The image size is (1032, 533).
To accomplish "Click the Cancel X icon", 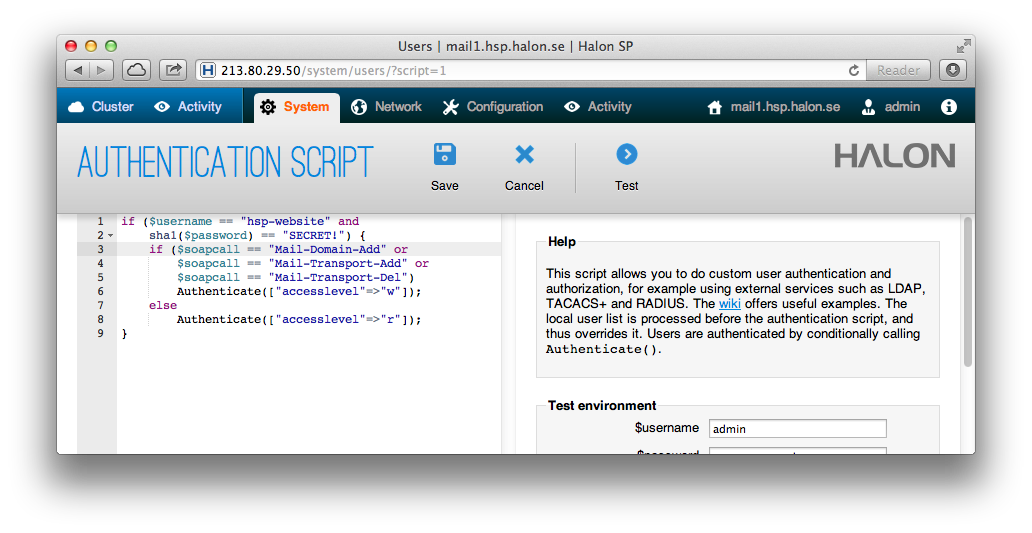I will (x=525, y=155).
